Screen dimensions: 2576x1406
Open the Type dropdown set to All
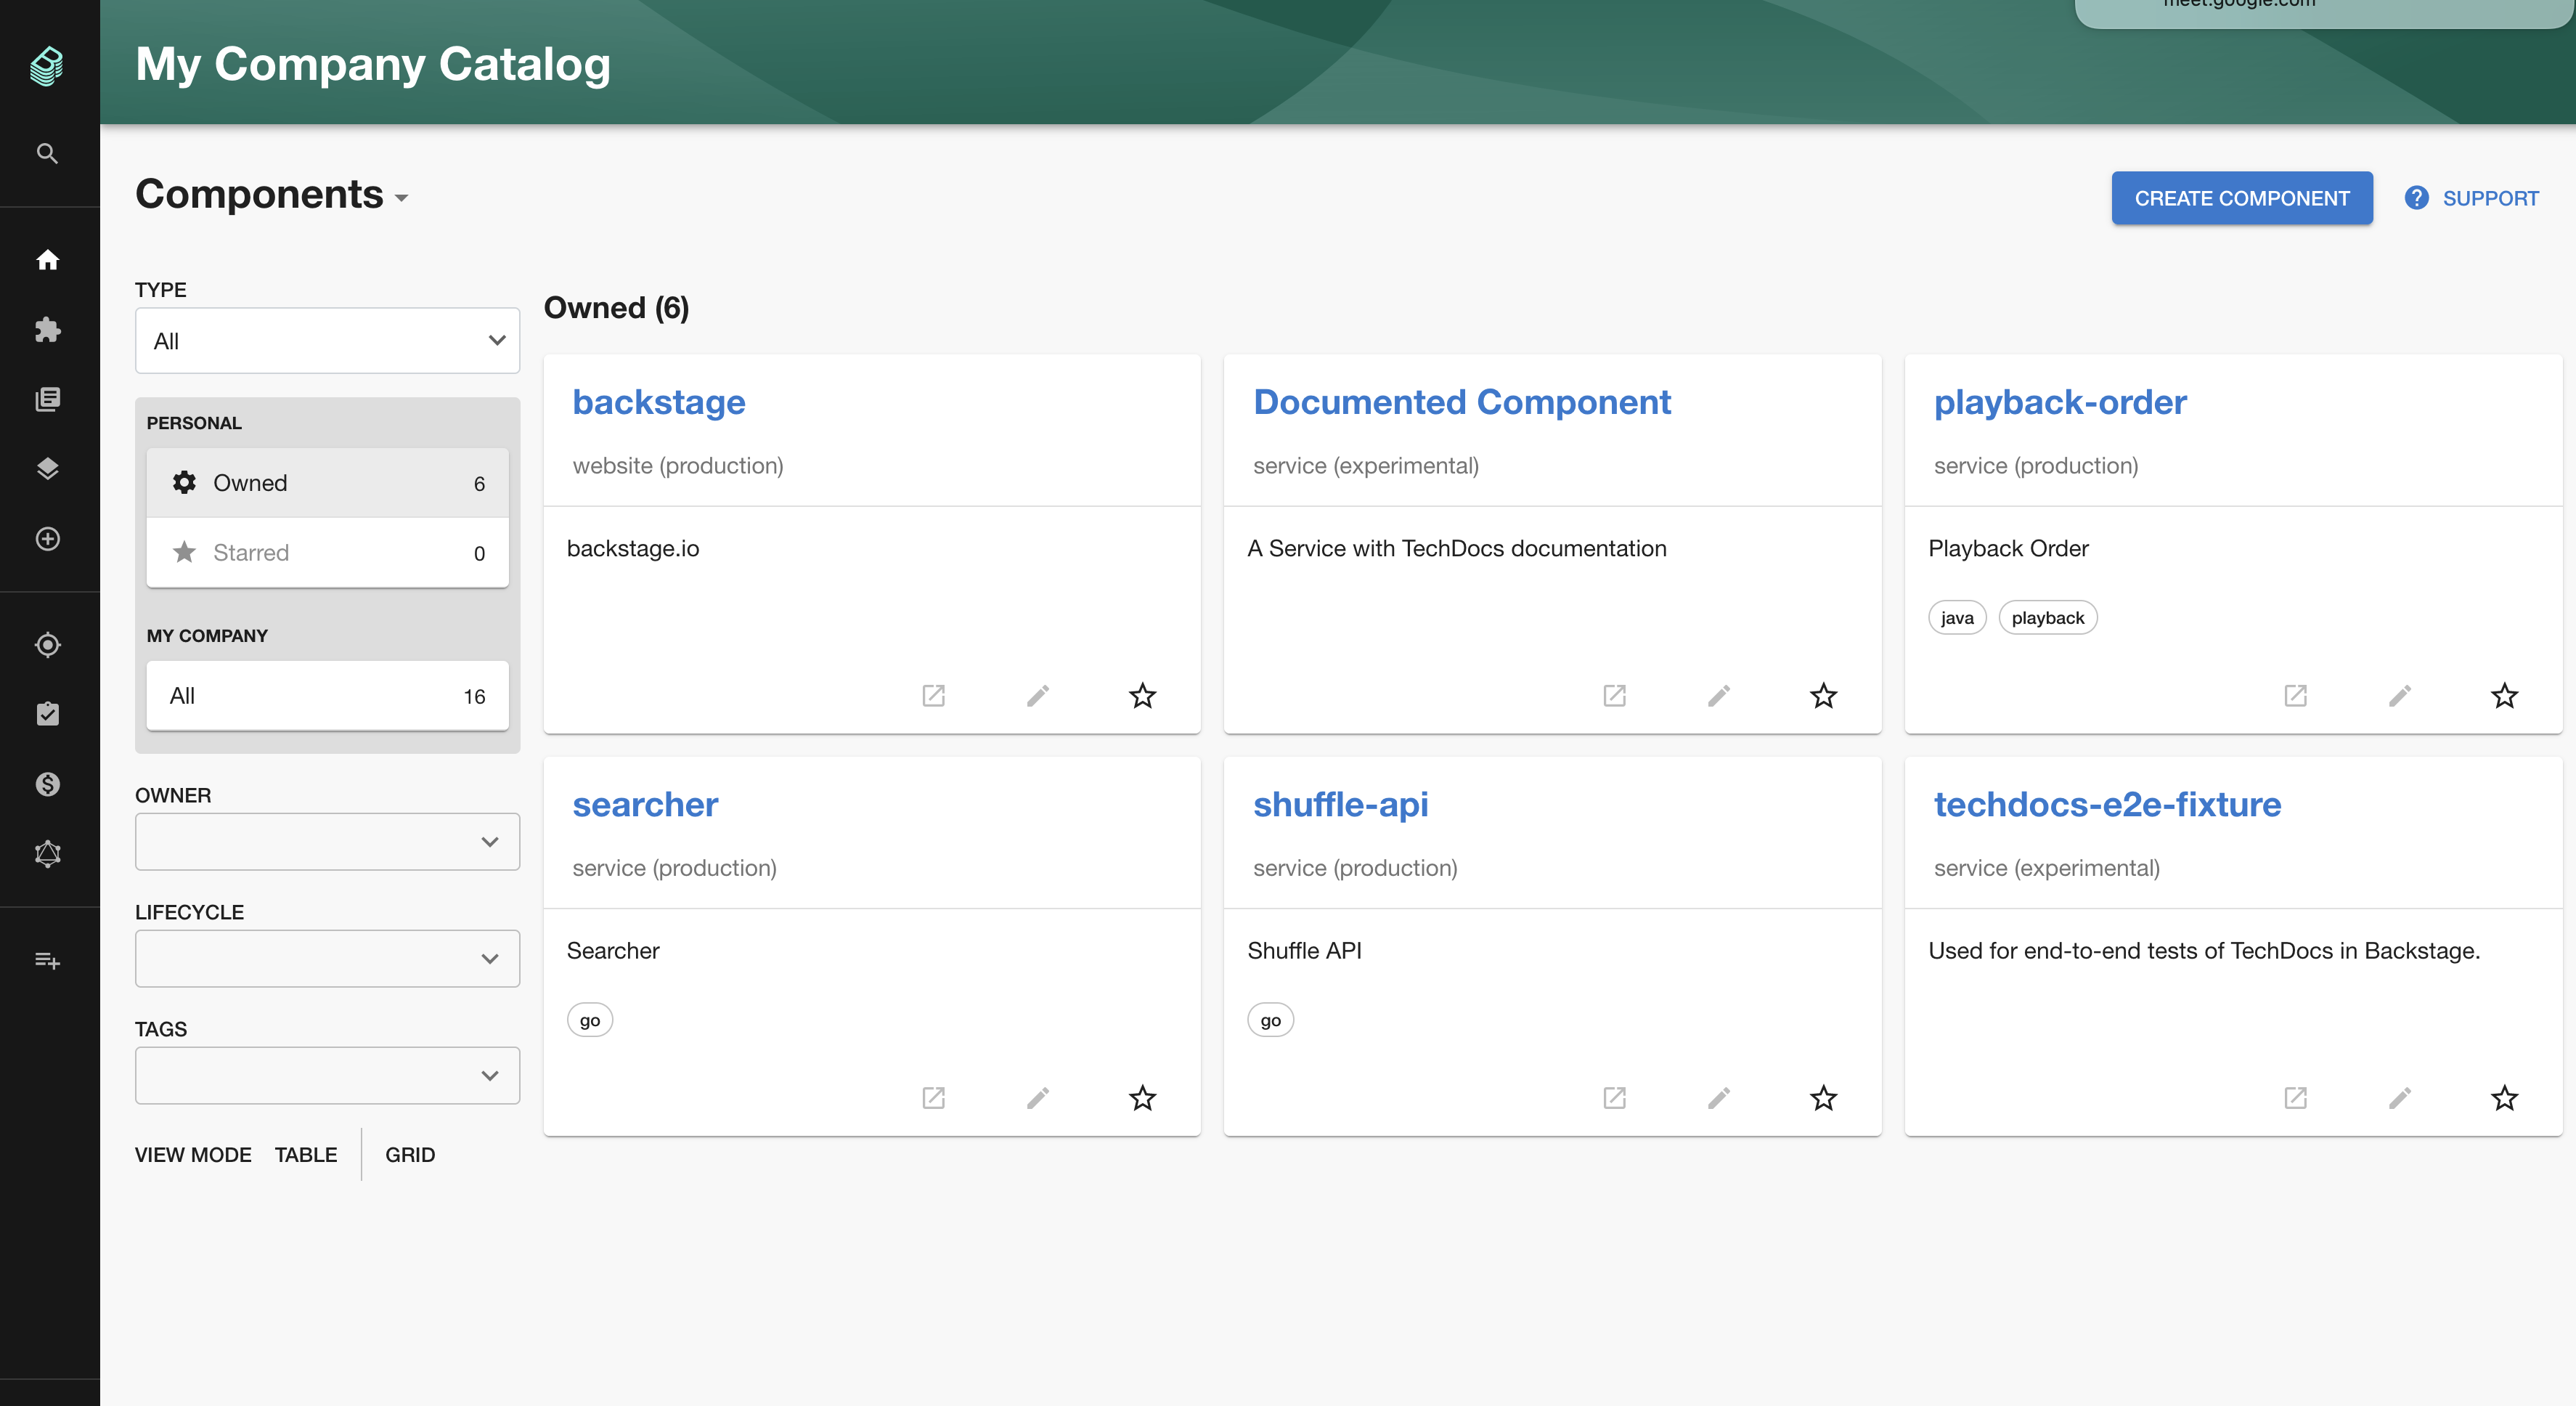click(x=327, y=341)
